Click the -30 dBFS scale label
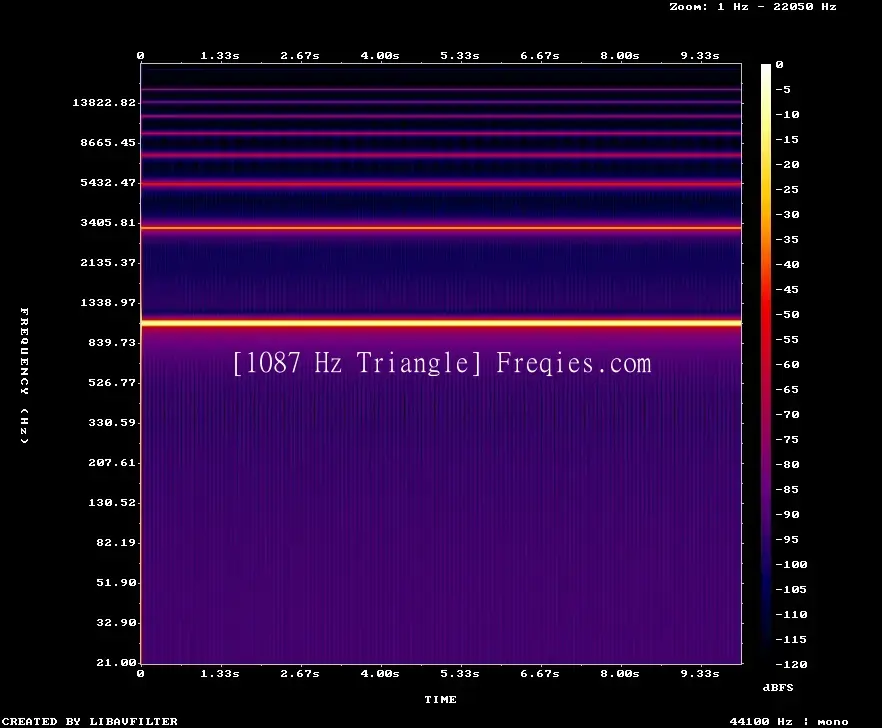Image resolution: width=882 pixels, height=728 pixels. [787, 214]
